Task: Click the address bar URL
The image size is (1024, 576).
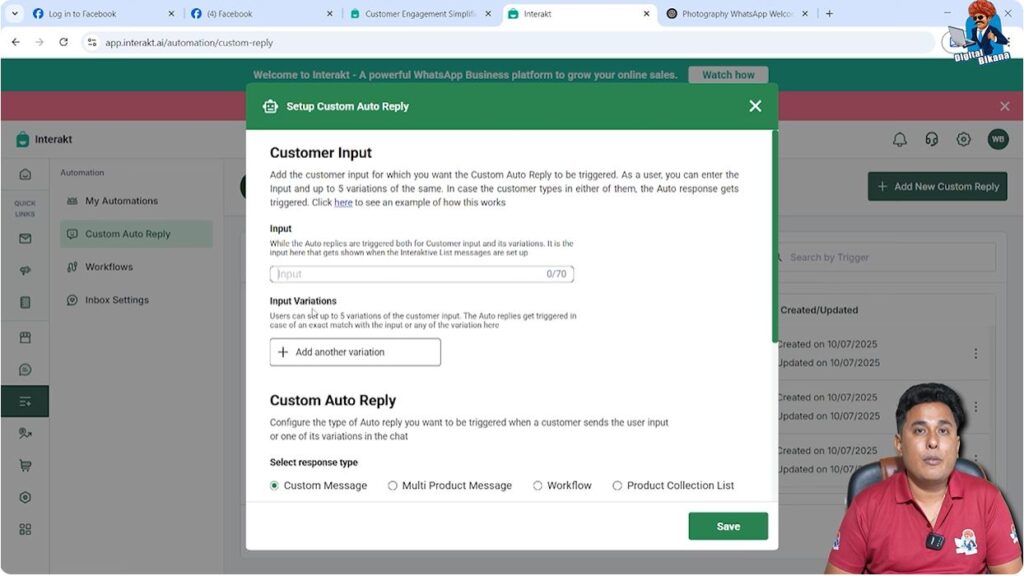Action: (189, 42)
